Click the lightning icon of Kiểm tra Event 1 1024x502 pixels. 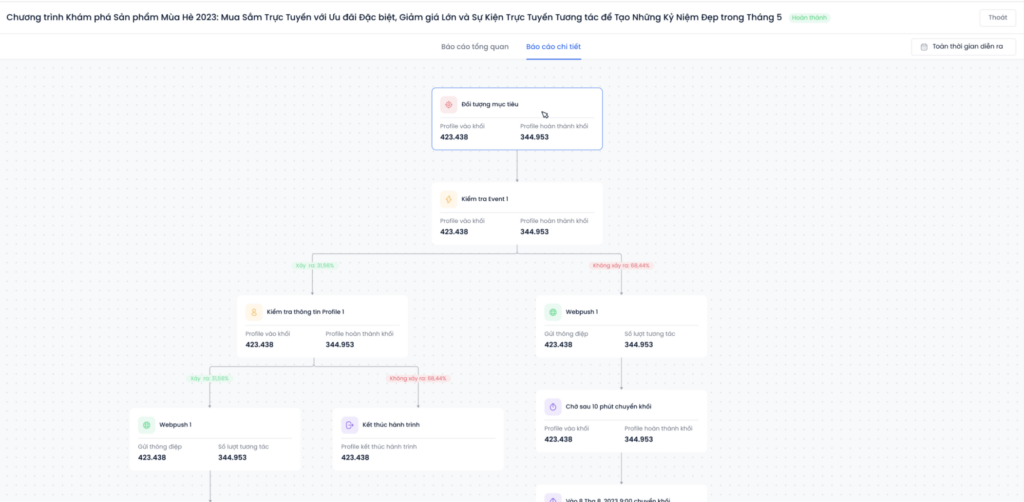449,199
